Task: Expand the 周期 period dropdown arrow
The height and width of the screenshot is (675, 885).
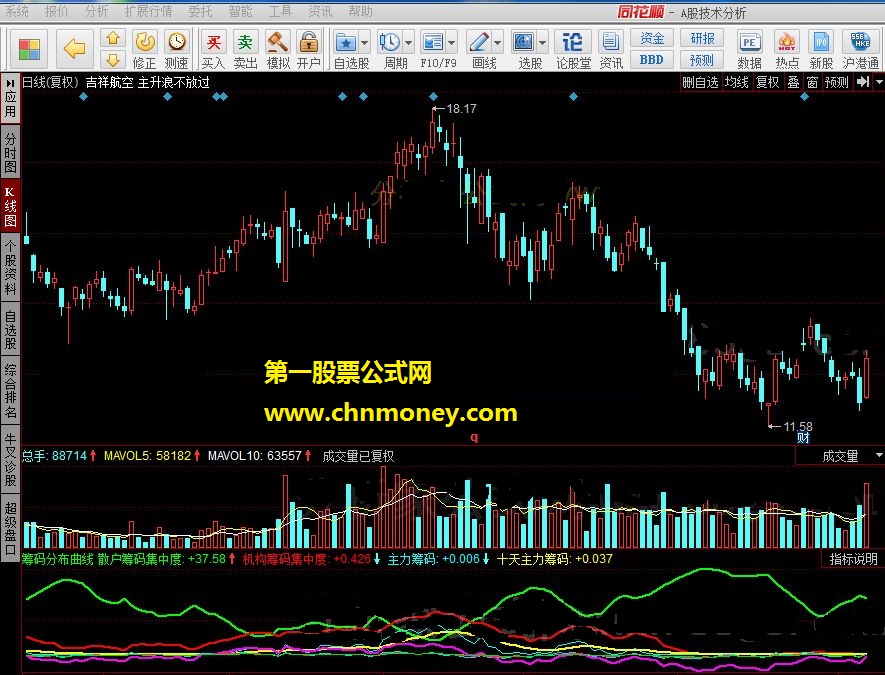Action: [x=408, y=43]
